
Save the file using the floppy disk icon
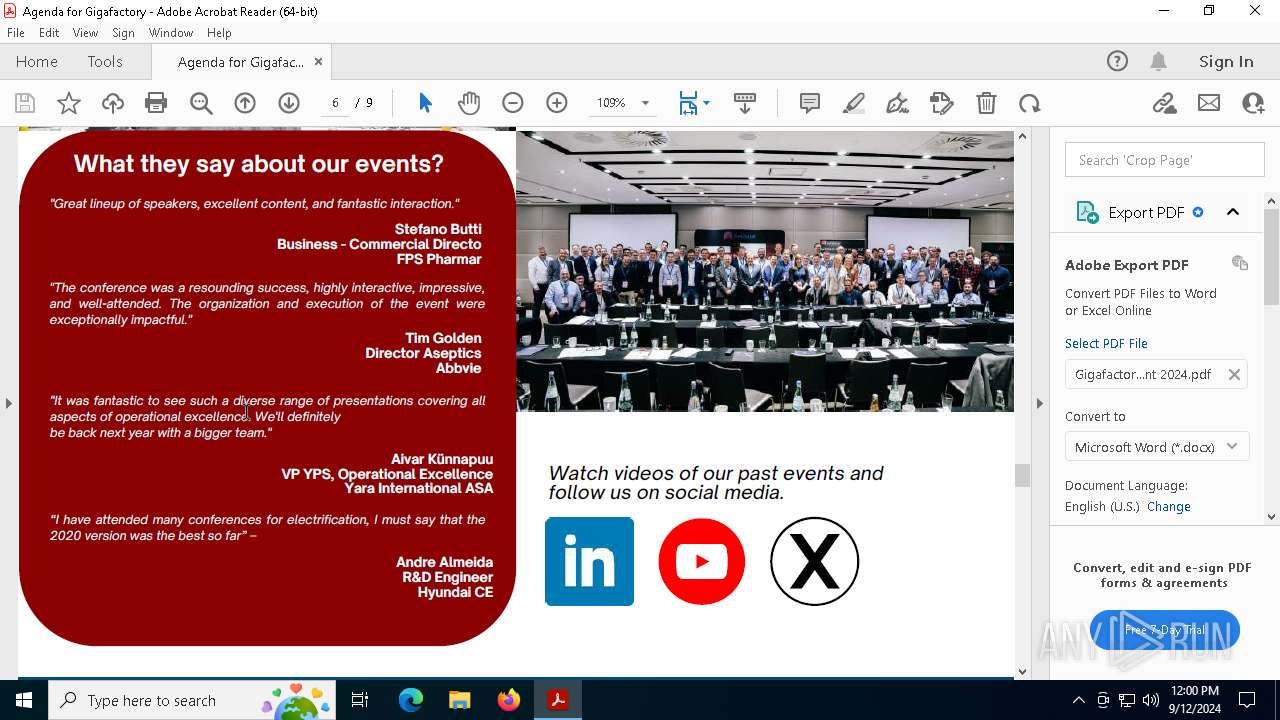(x=25, y=103)
